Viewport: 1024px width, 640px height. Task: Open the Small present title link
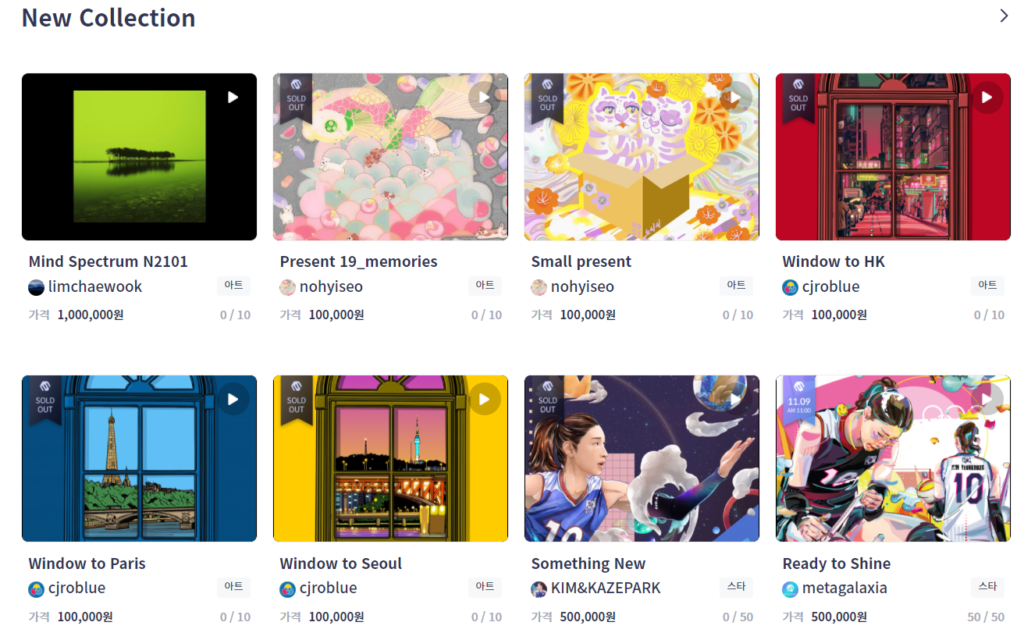click(x=581, y=262)
